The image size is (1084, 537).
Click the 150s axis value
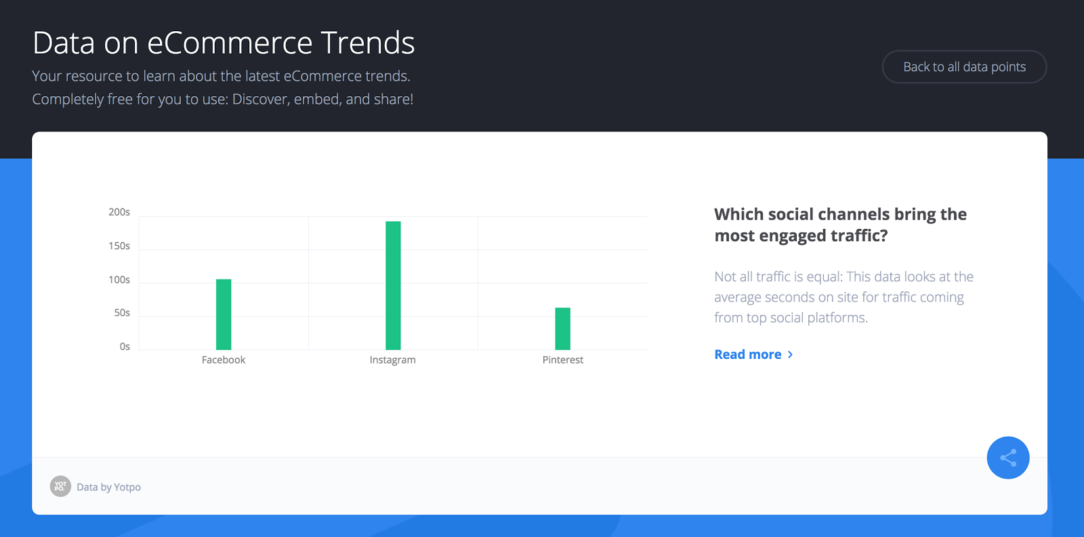click(x=119, y=246)
